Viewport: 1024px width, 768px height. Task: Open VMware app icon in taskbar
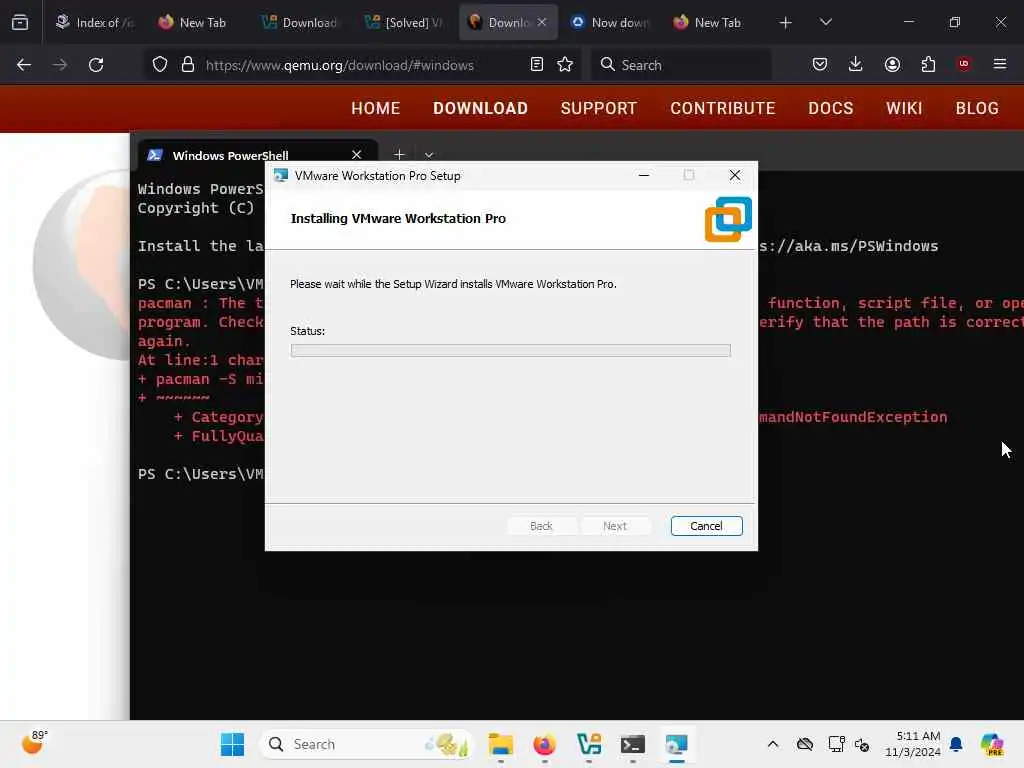tap(589, 744)
